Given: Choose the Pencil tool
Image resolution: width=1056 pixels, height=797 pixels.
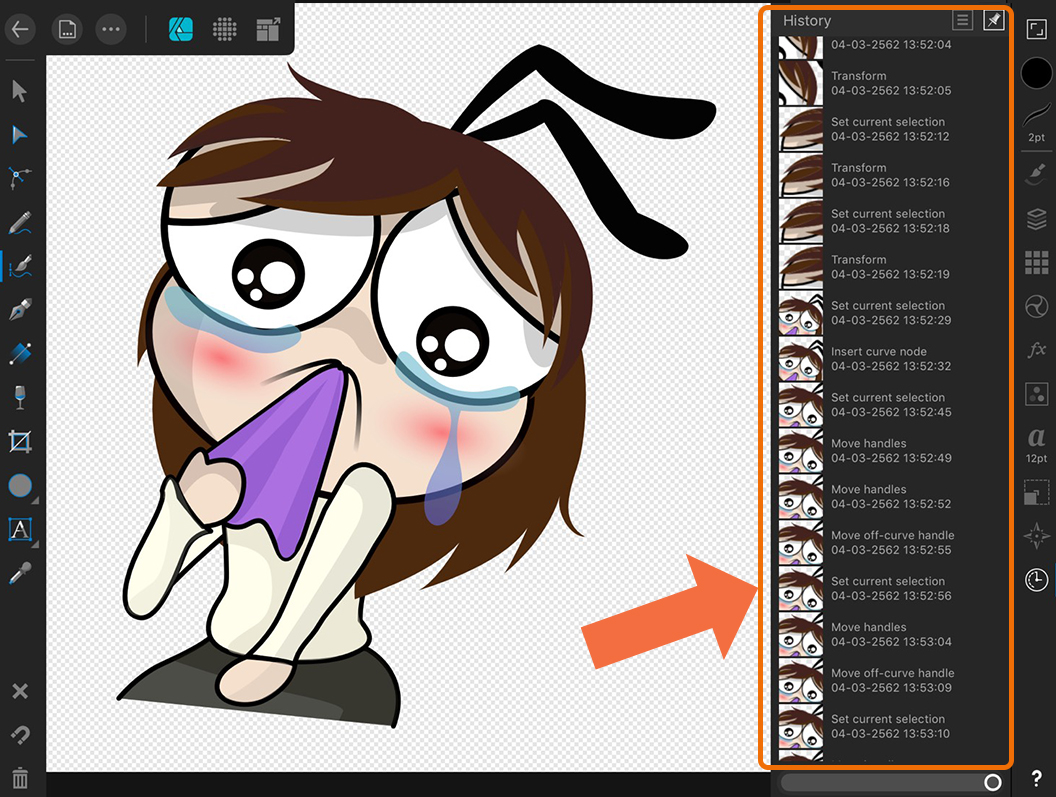Looking at the screenshot, I should pos(19,222).
